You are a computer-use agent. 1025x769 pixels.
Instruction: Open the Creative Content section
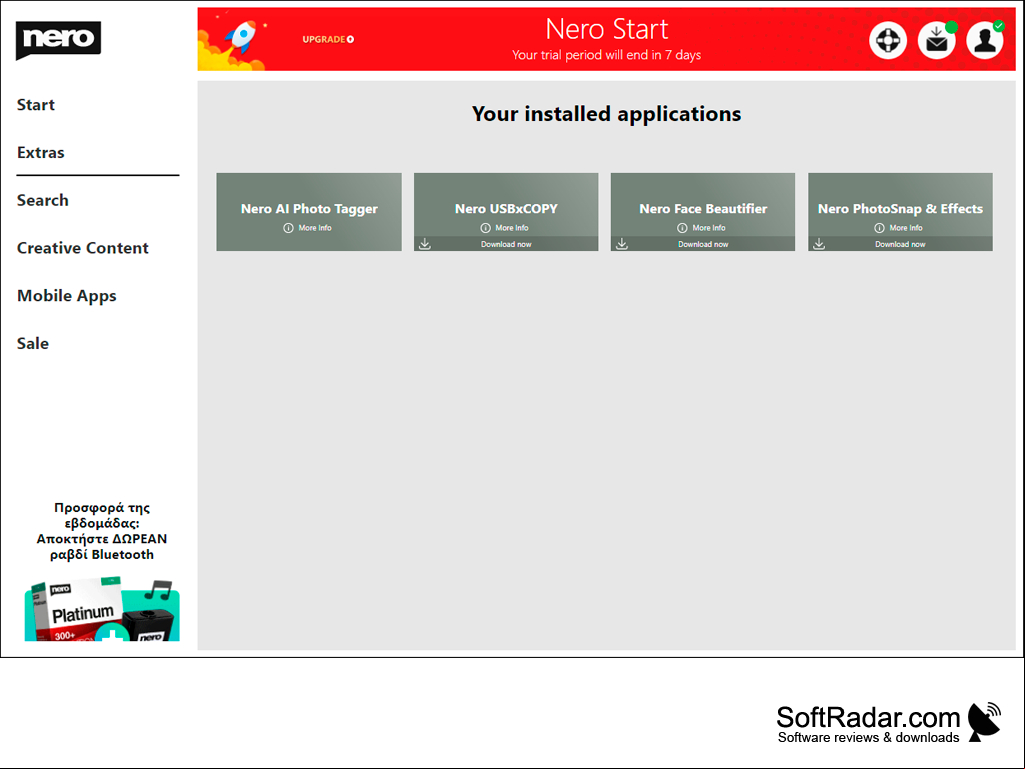(83, 248)
